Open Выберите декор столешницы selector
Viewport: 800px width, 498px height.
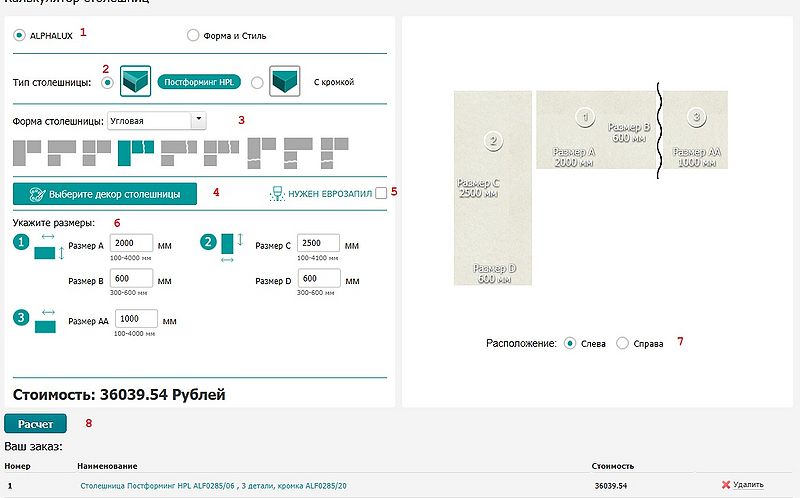pyautogui.click(x=105, y=194)
